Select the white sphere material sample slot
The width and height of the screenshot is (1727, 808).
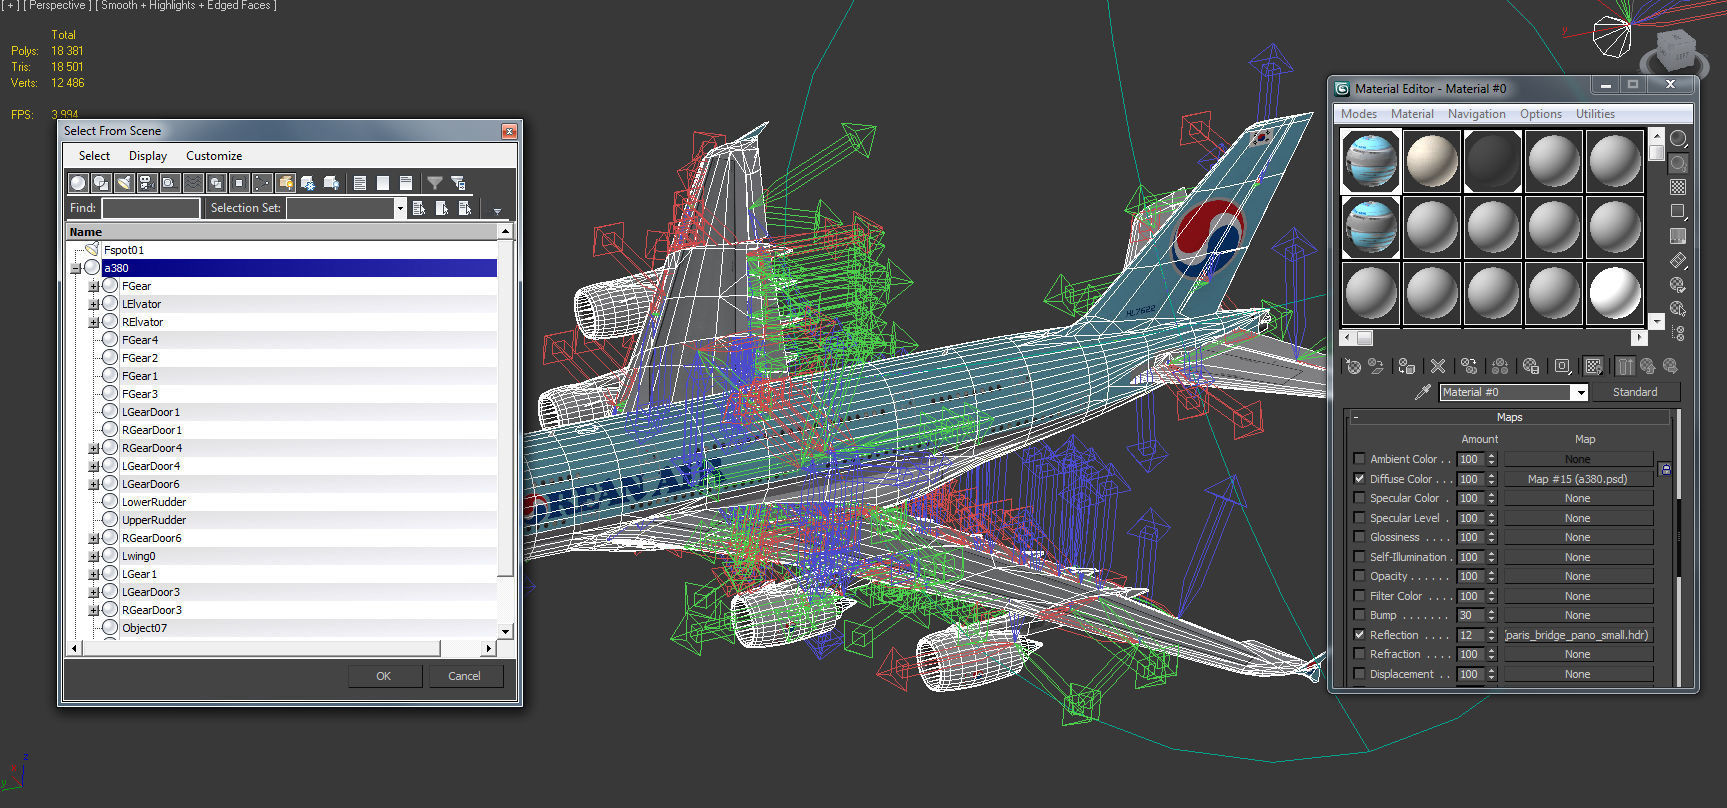coord(1614,292)
